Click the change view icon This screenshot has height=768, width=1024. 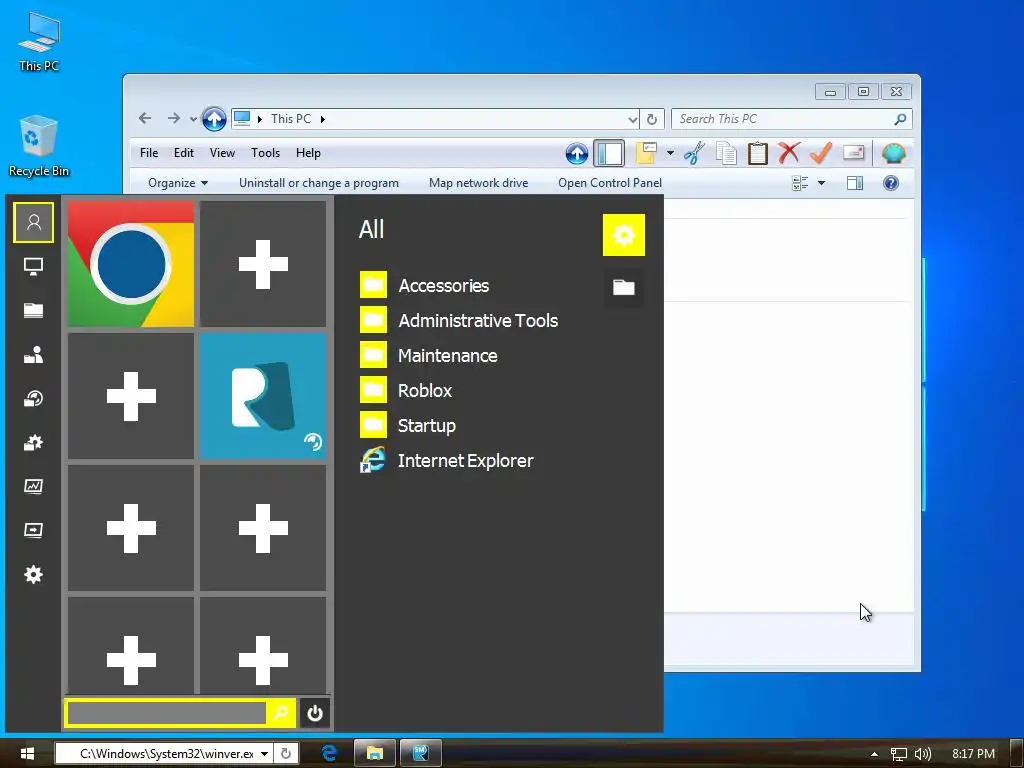(800, 184)
